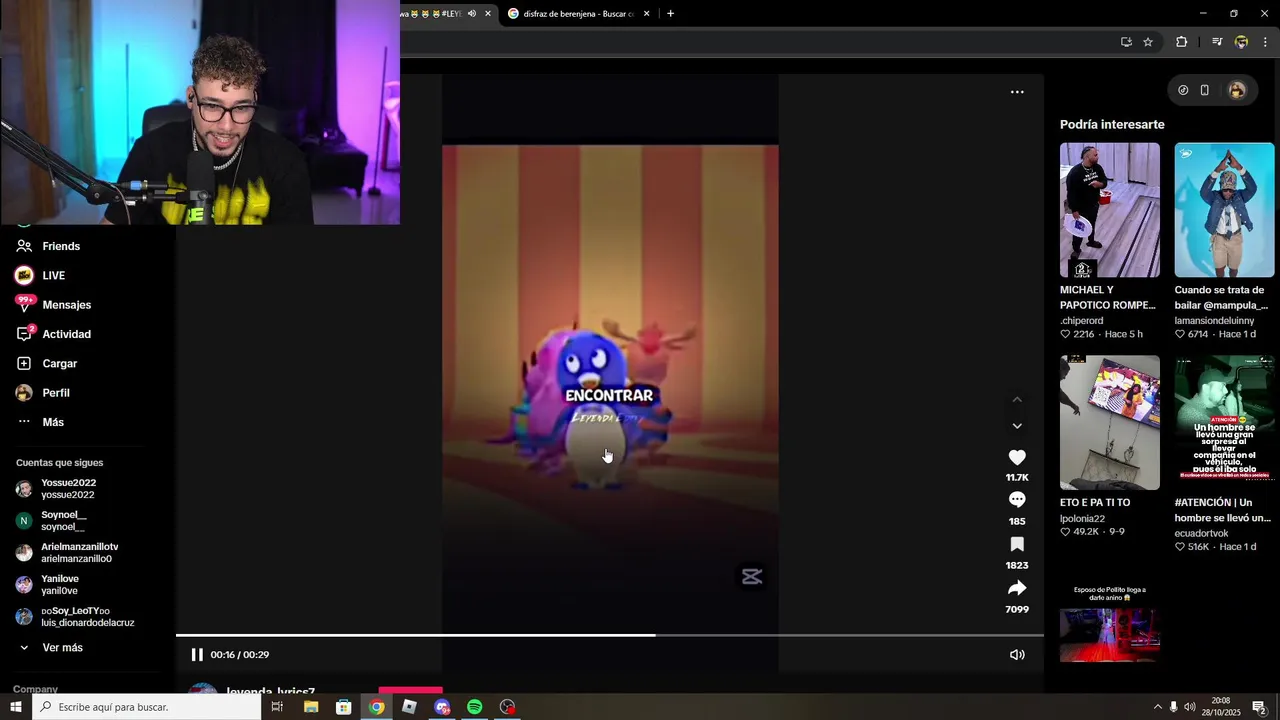Image resolution: width=1280 pixels, height=720 pixels.
Task: Close the TikTok #LEYE tab
Action: click(488, 14)
